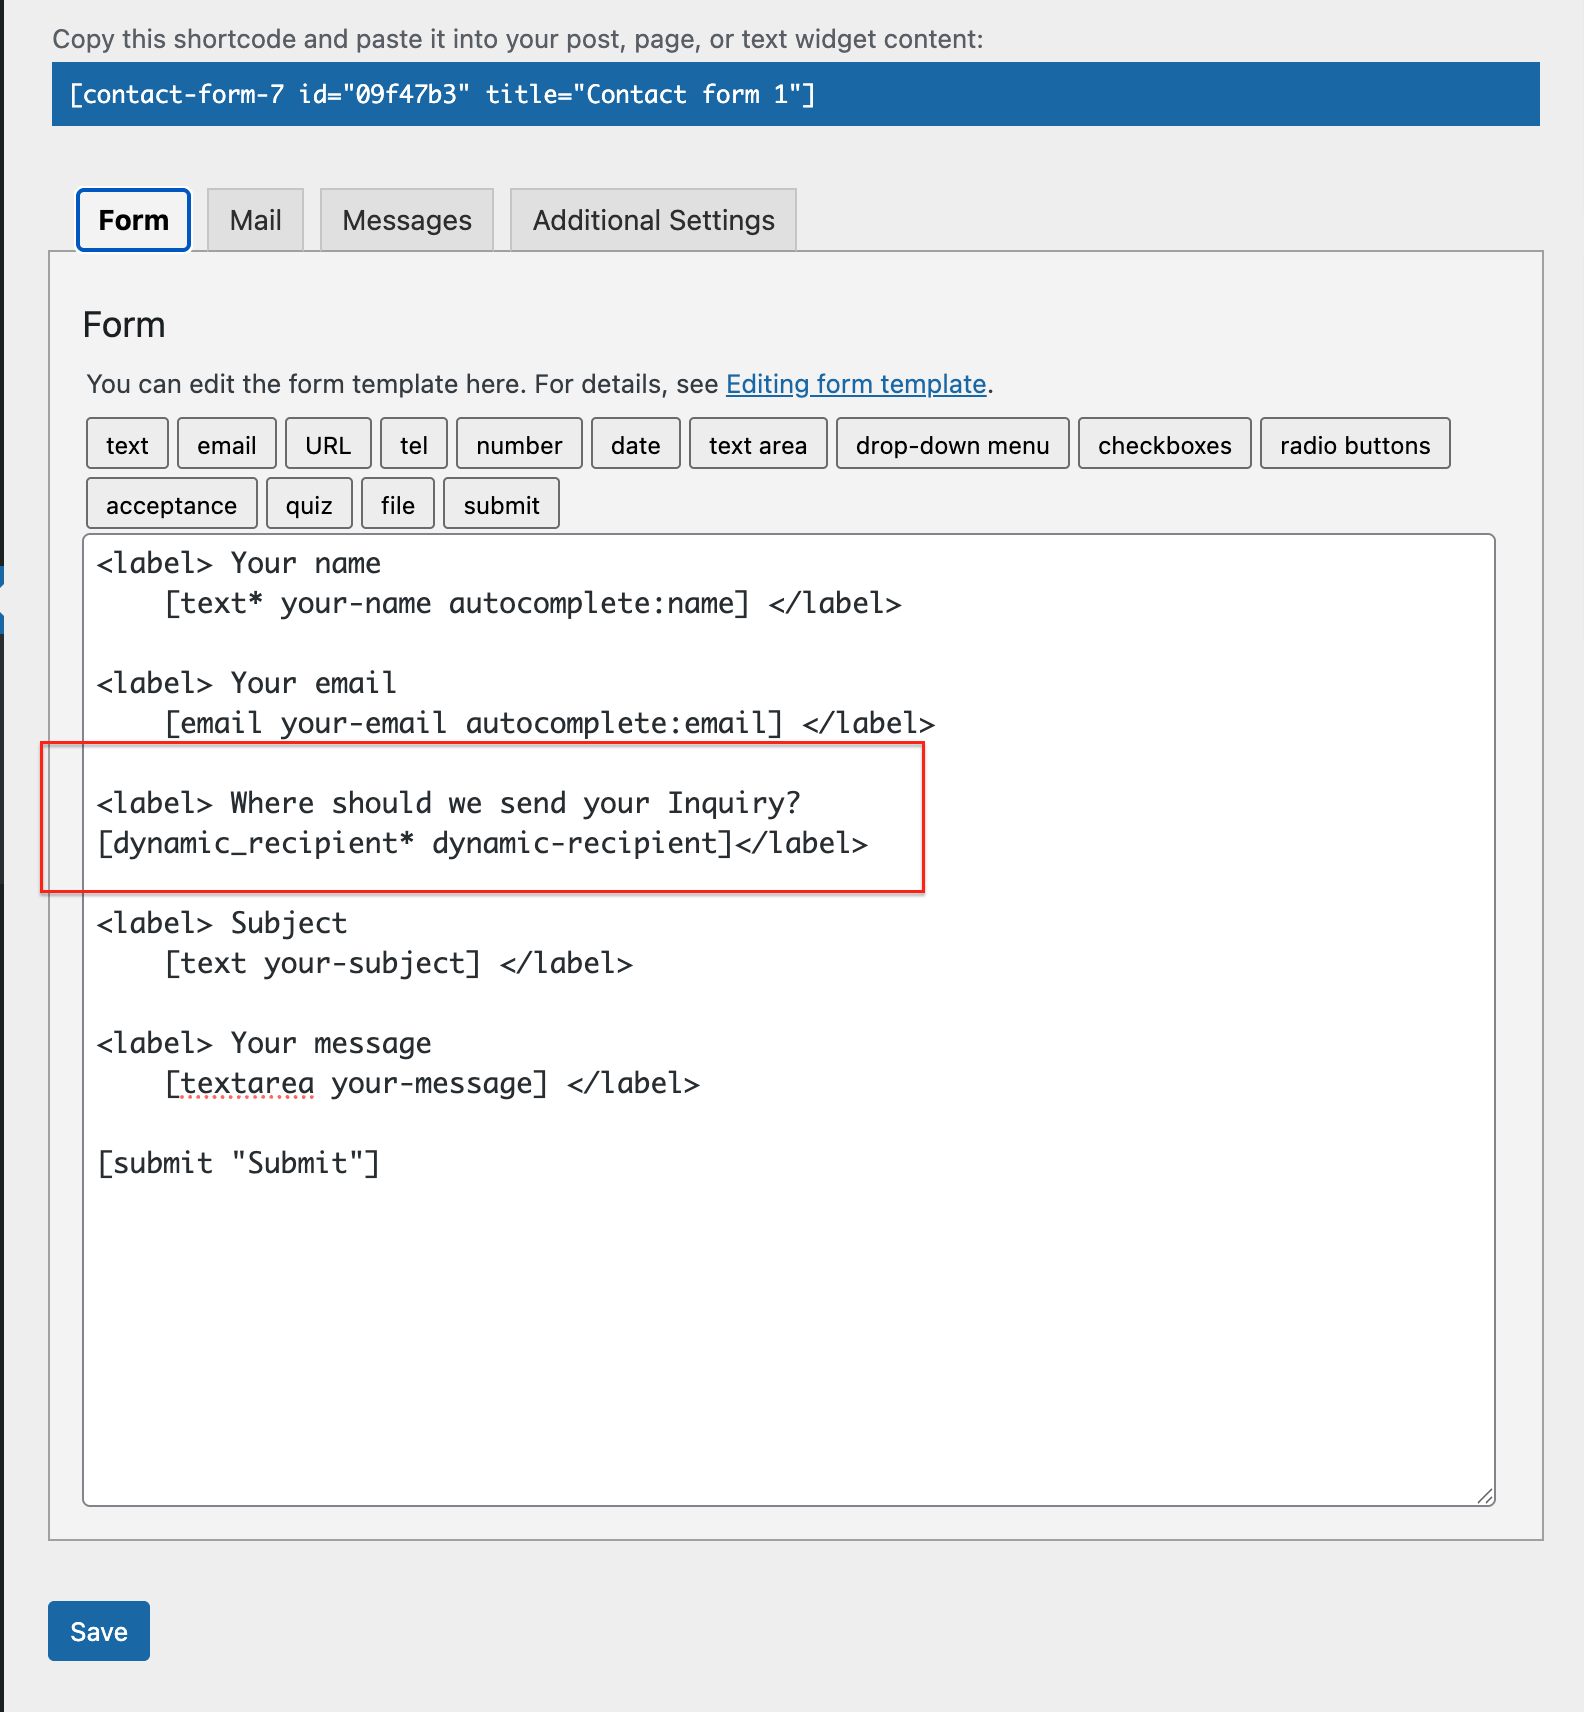This screenshot has width=1584, height=1712.
Task: Insert a tel tag
Action: 414,444
